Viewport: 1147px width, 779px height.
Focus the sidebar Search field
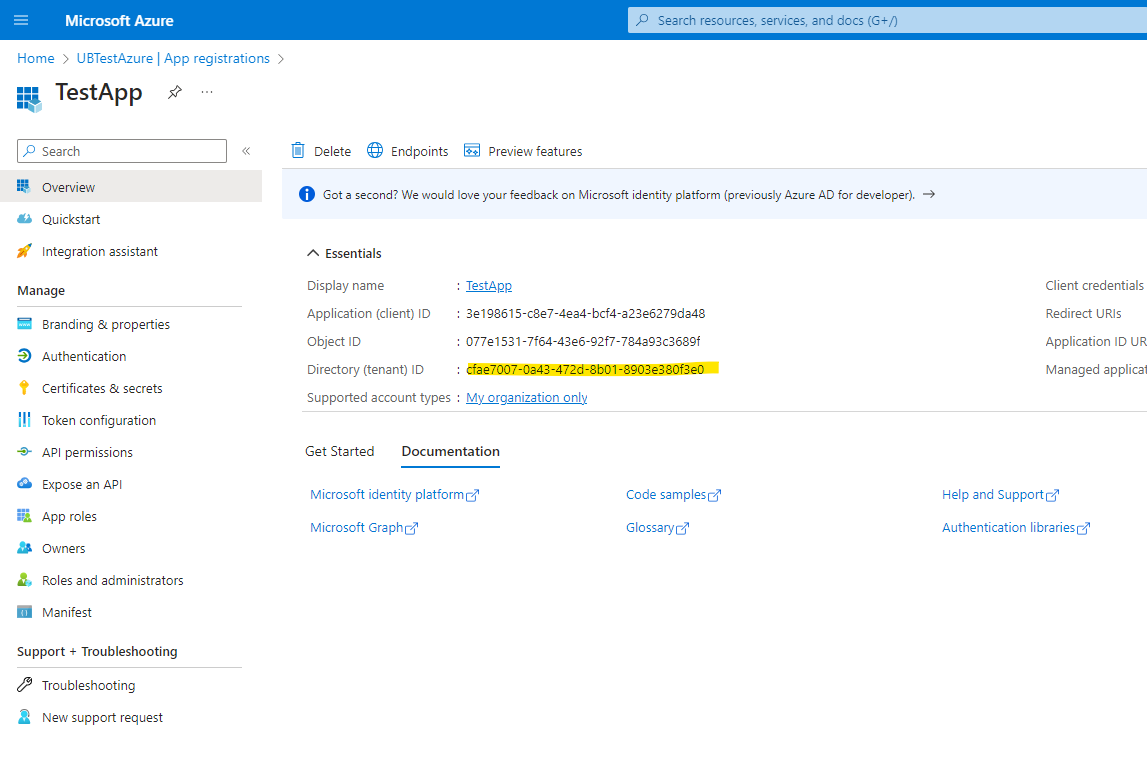tap(122, 151)
